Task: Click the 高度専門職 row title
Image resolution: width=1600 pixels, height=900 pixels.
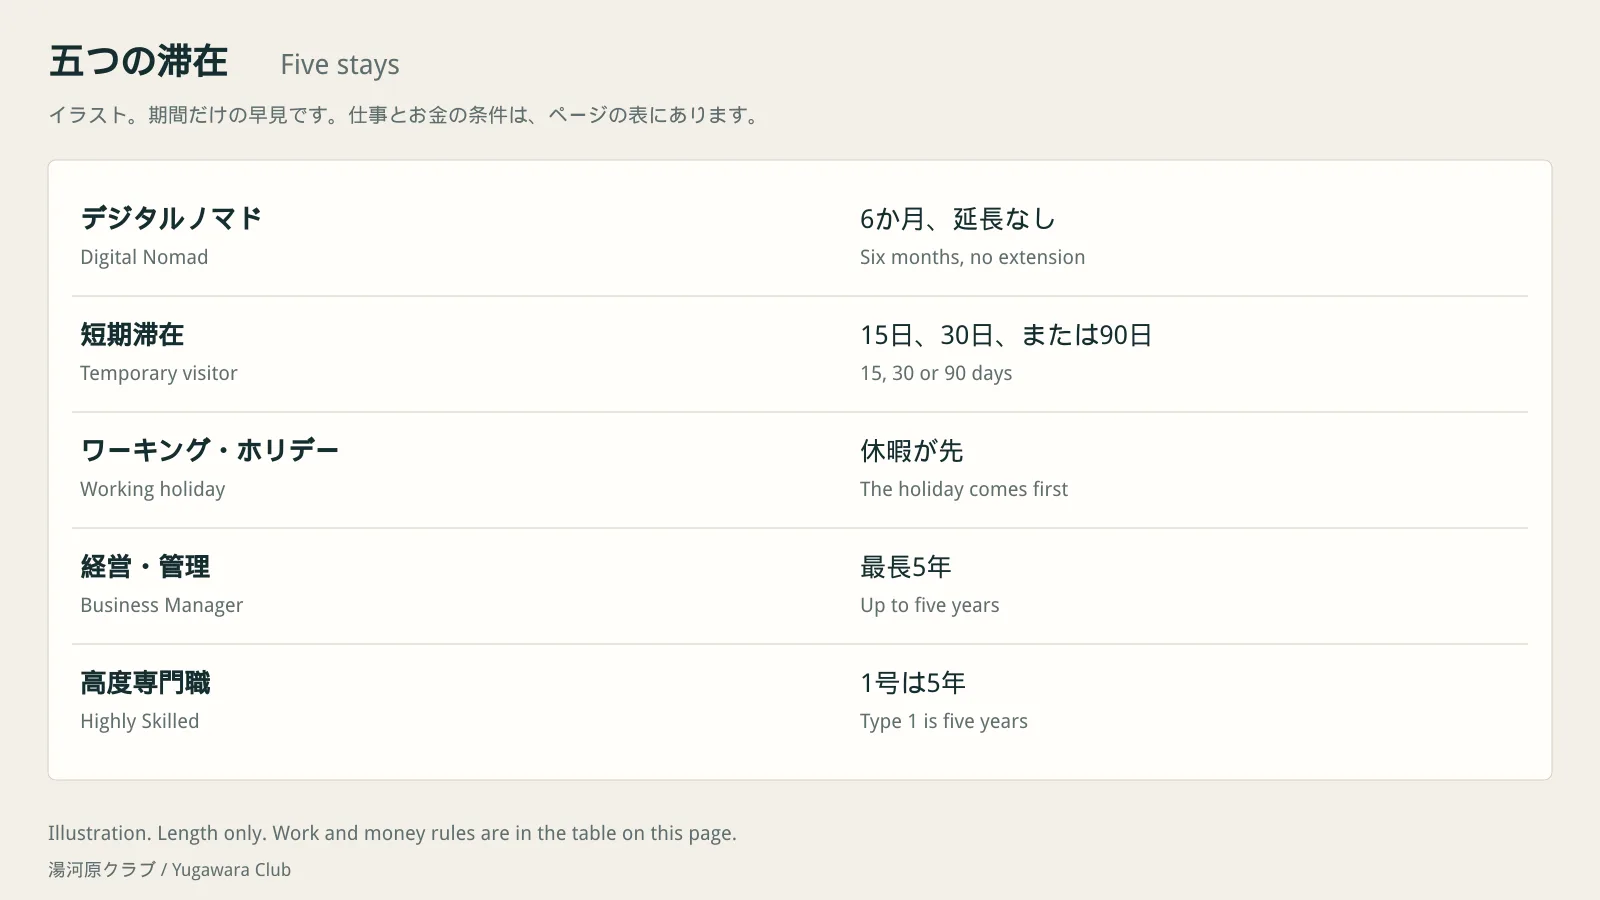Action: [145, 682]
